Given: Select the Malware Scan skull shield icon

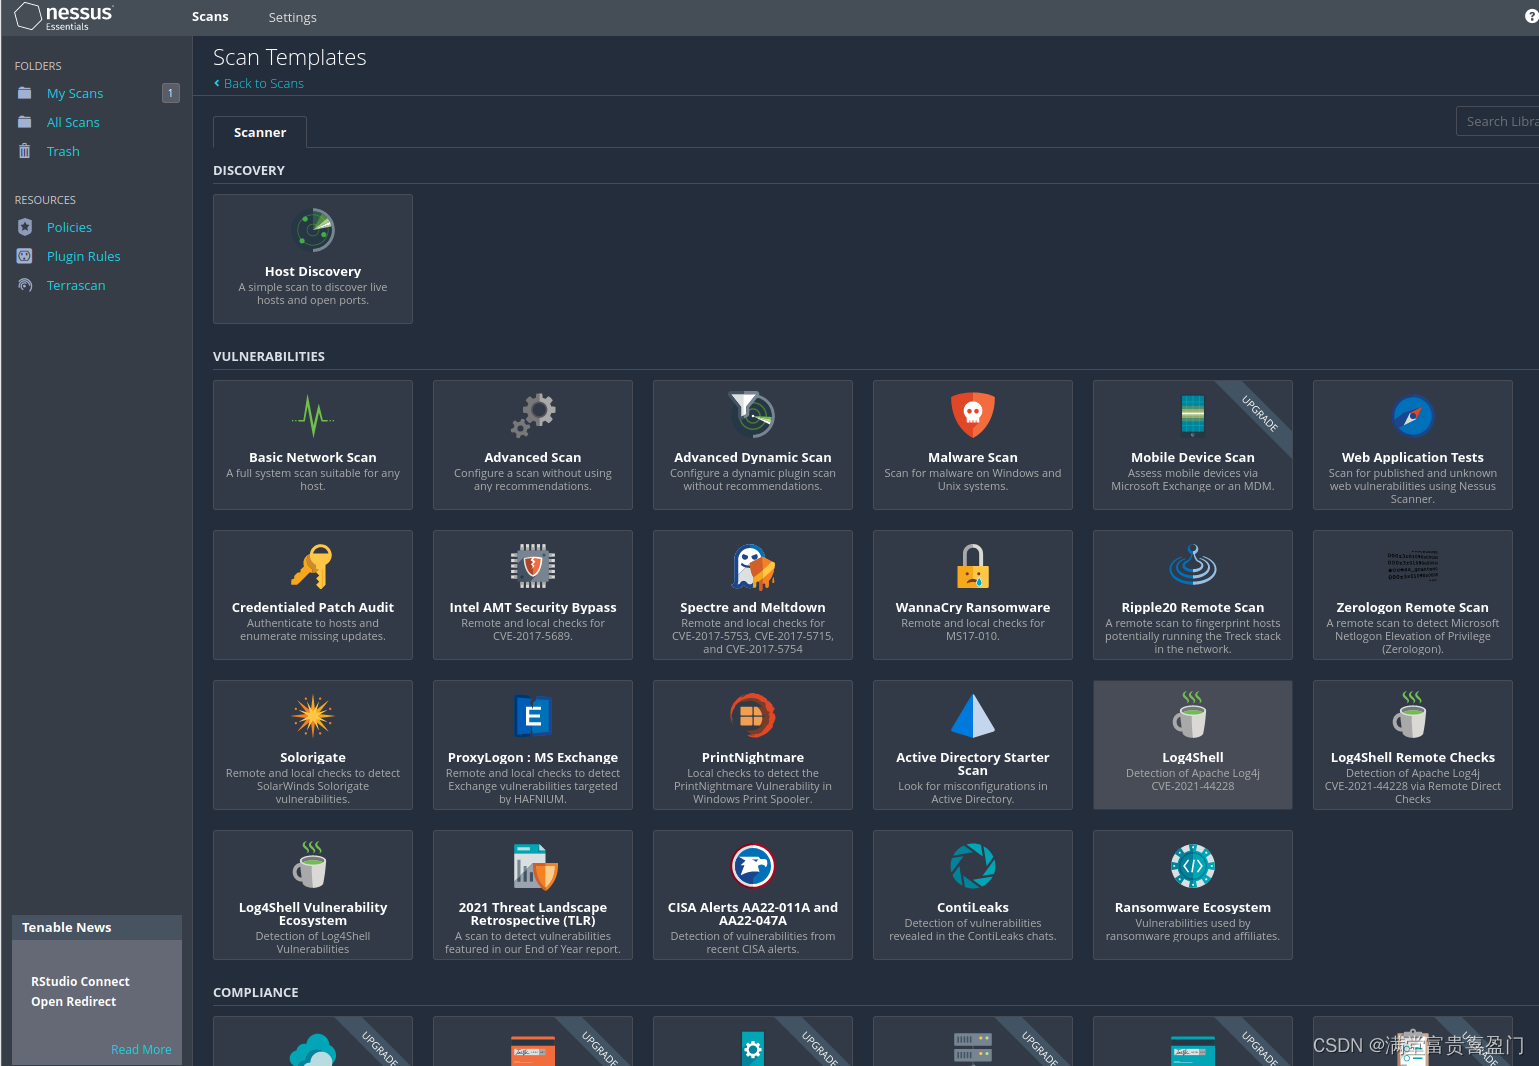Looking at the screenshot, I should click(973, 415).
